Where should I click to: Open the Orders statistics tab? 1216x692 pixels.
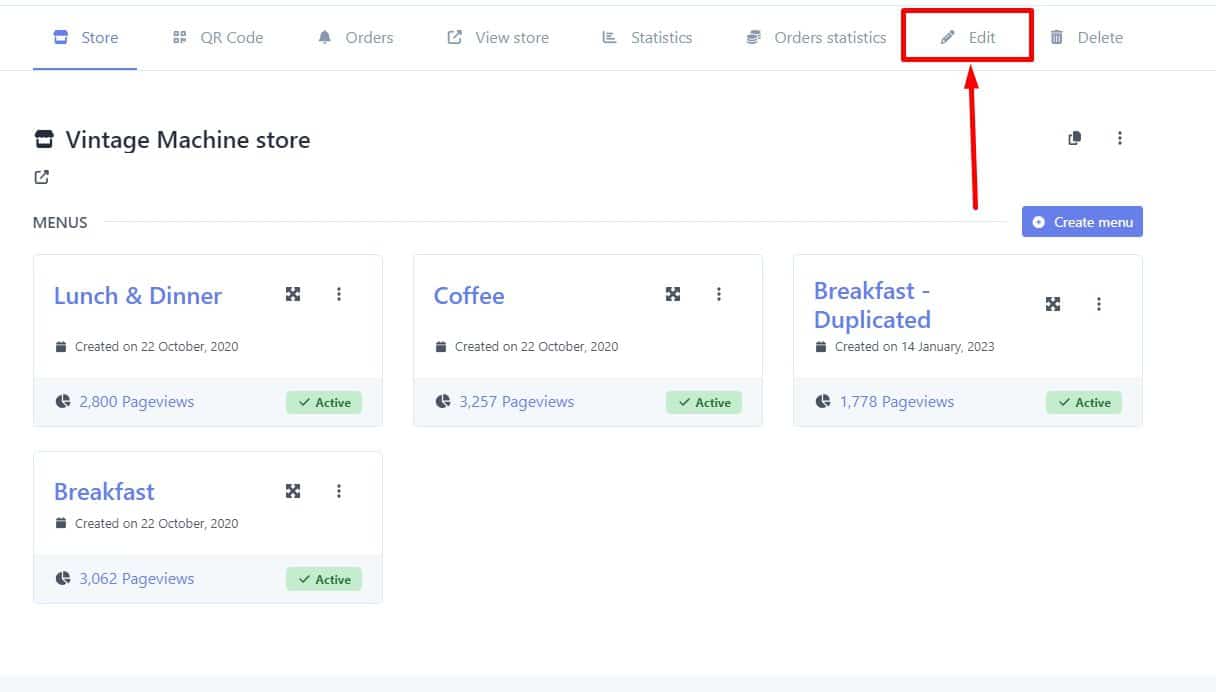(816, 38)
